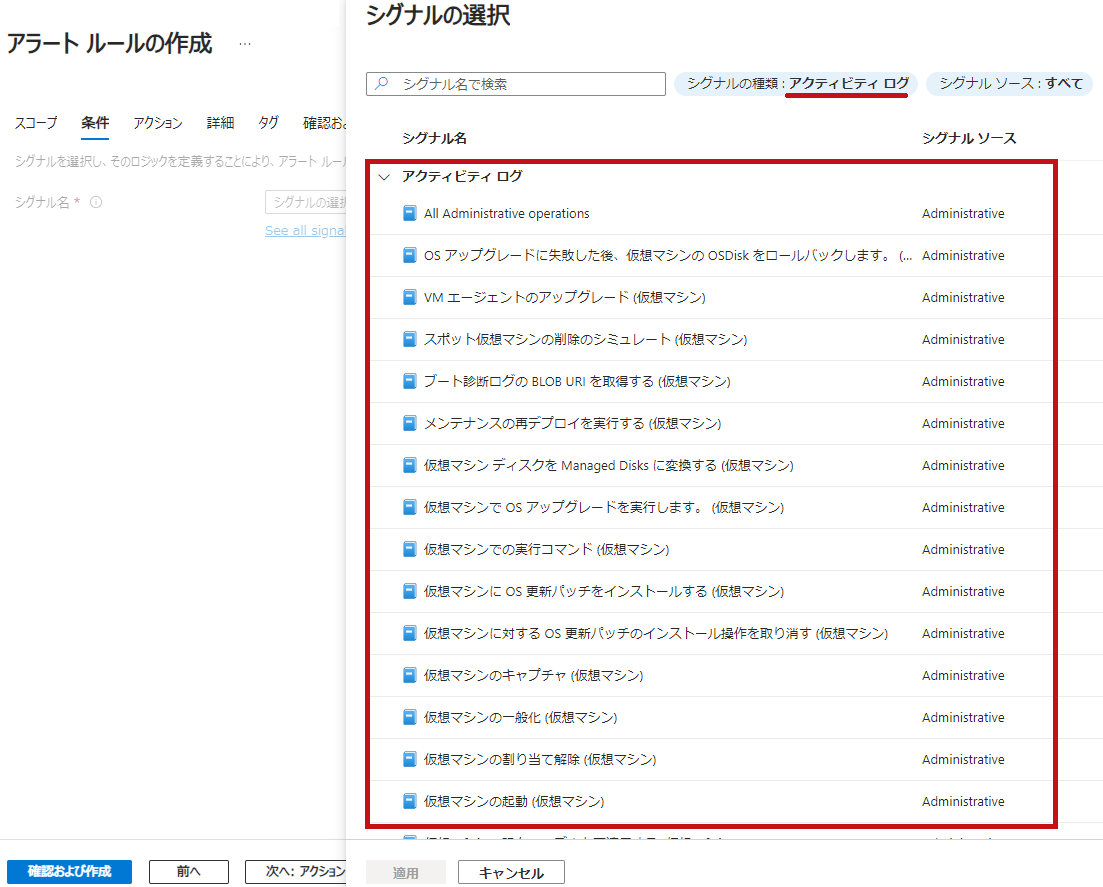Click the 確認および作成 button

[69, 871]
